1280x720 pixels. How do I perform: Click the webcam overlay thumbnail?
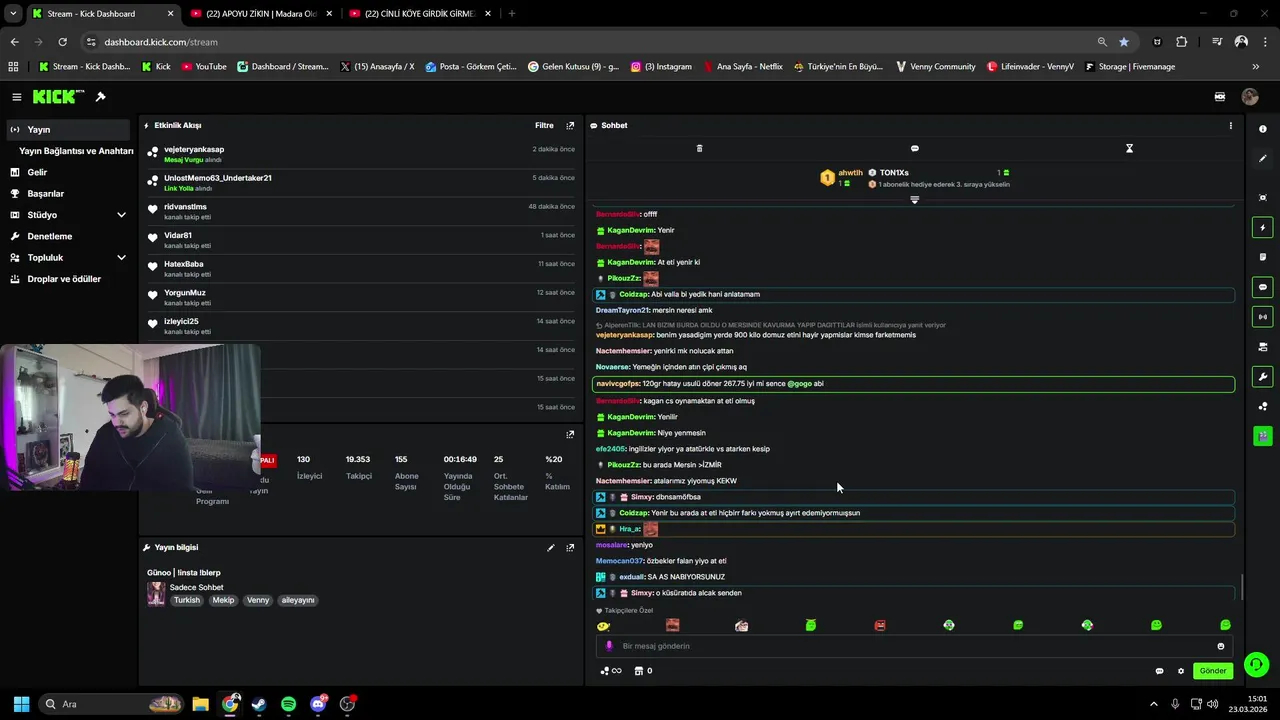click(x=130, y=417)
